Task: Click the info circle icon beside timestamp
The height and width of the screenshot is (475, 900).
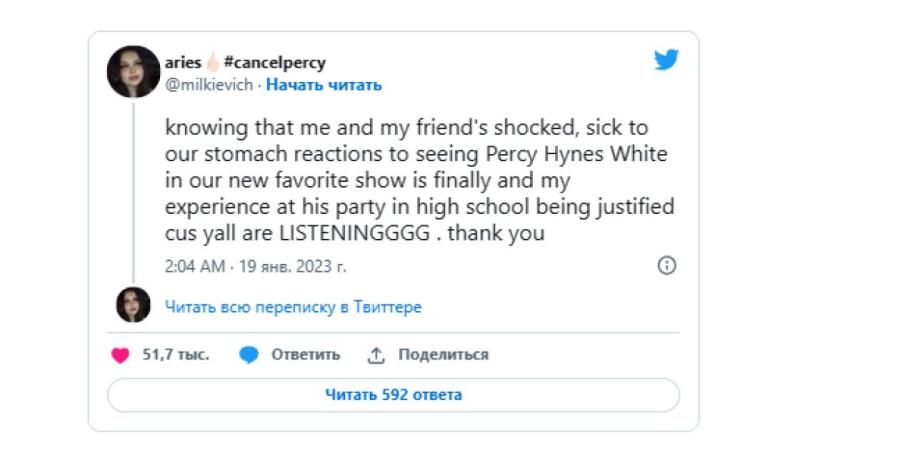Action: 666,266
